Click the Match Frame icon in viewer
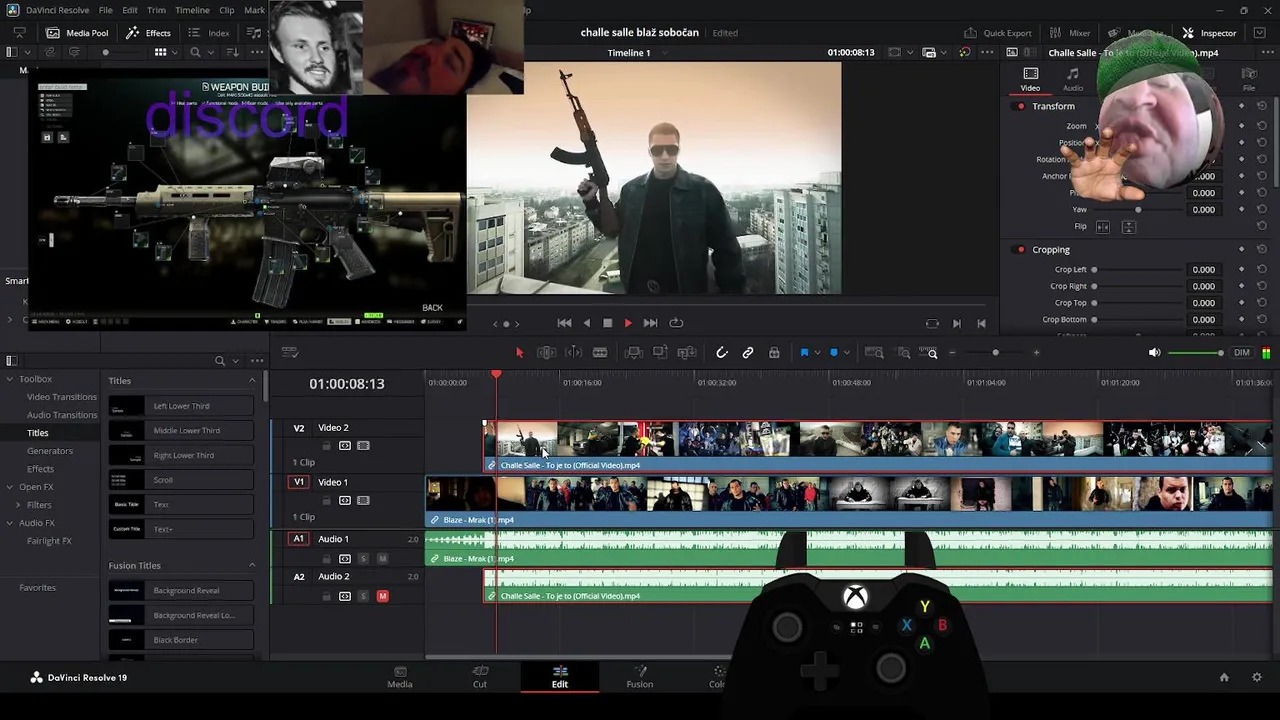This screenshot has width=1280, height=720. click(932, 323)
